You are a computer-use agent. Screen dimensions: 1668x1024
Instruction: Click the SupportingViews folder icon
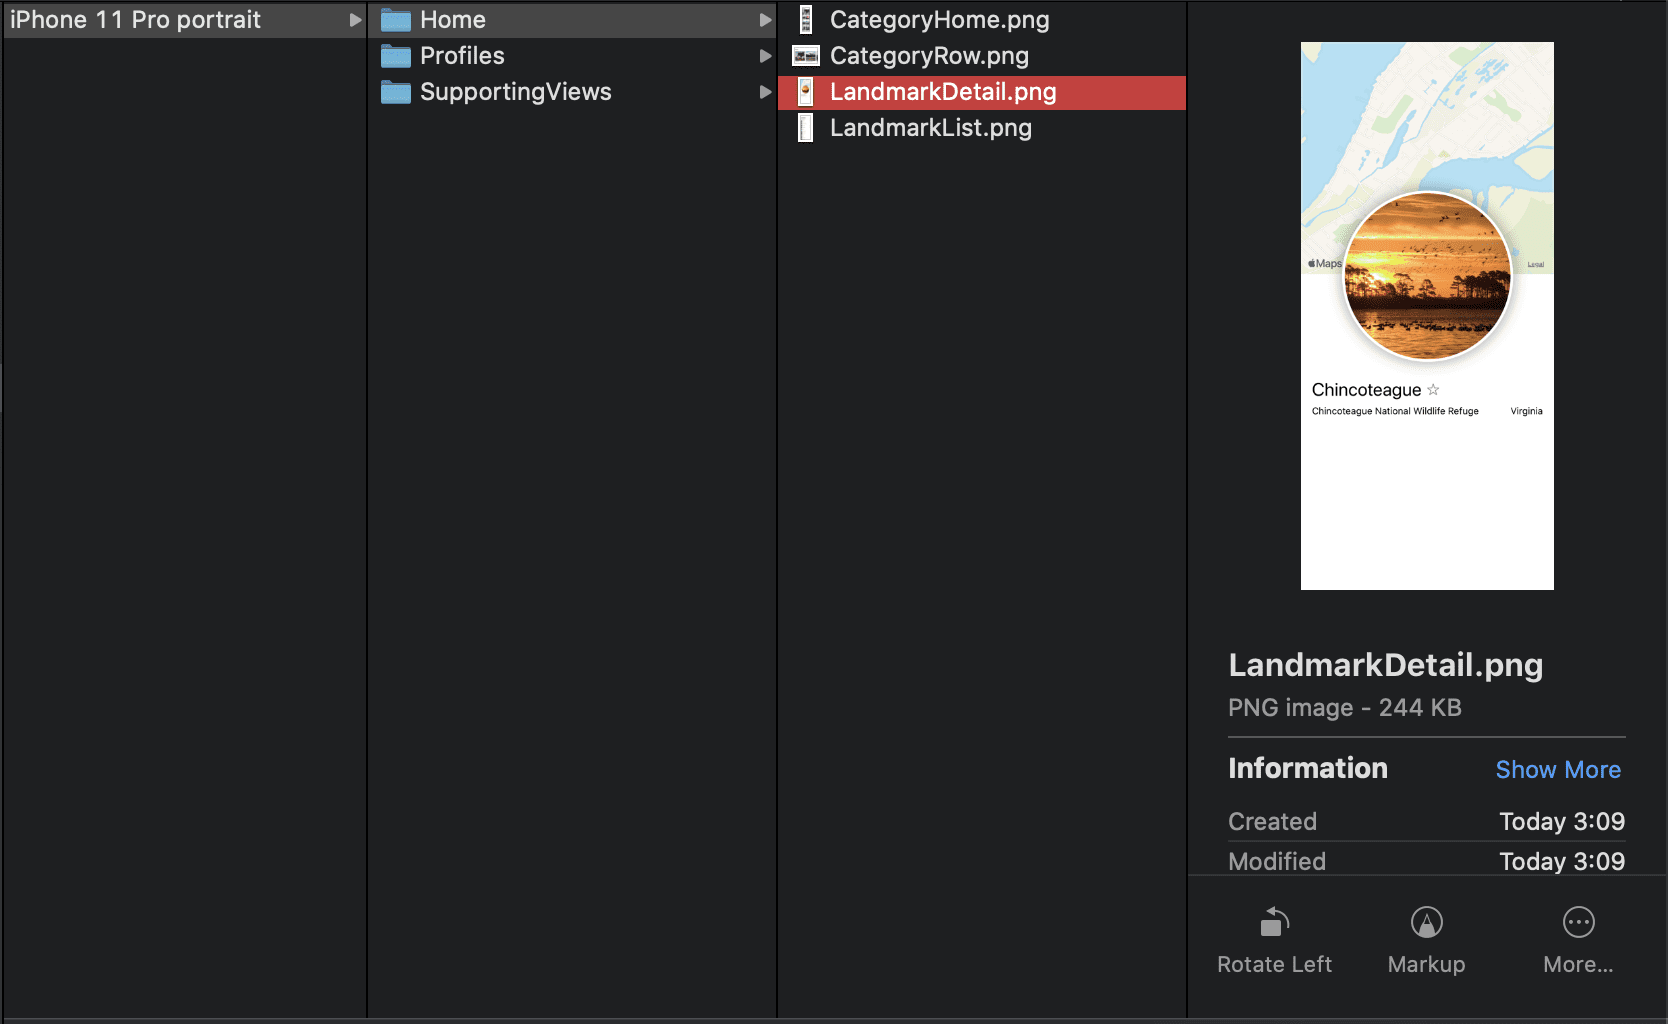[x=396, y=92]
